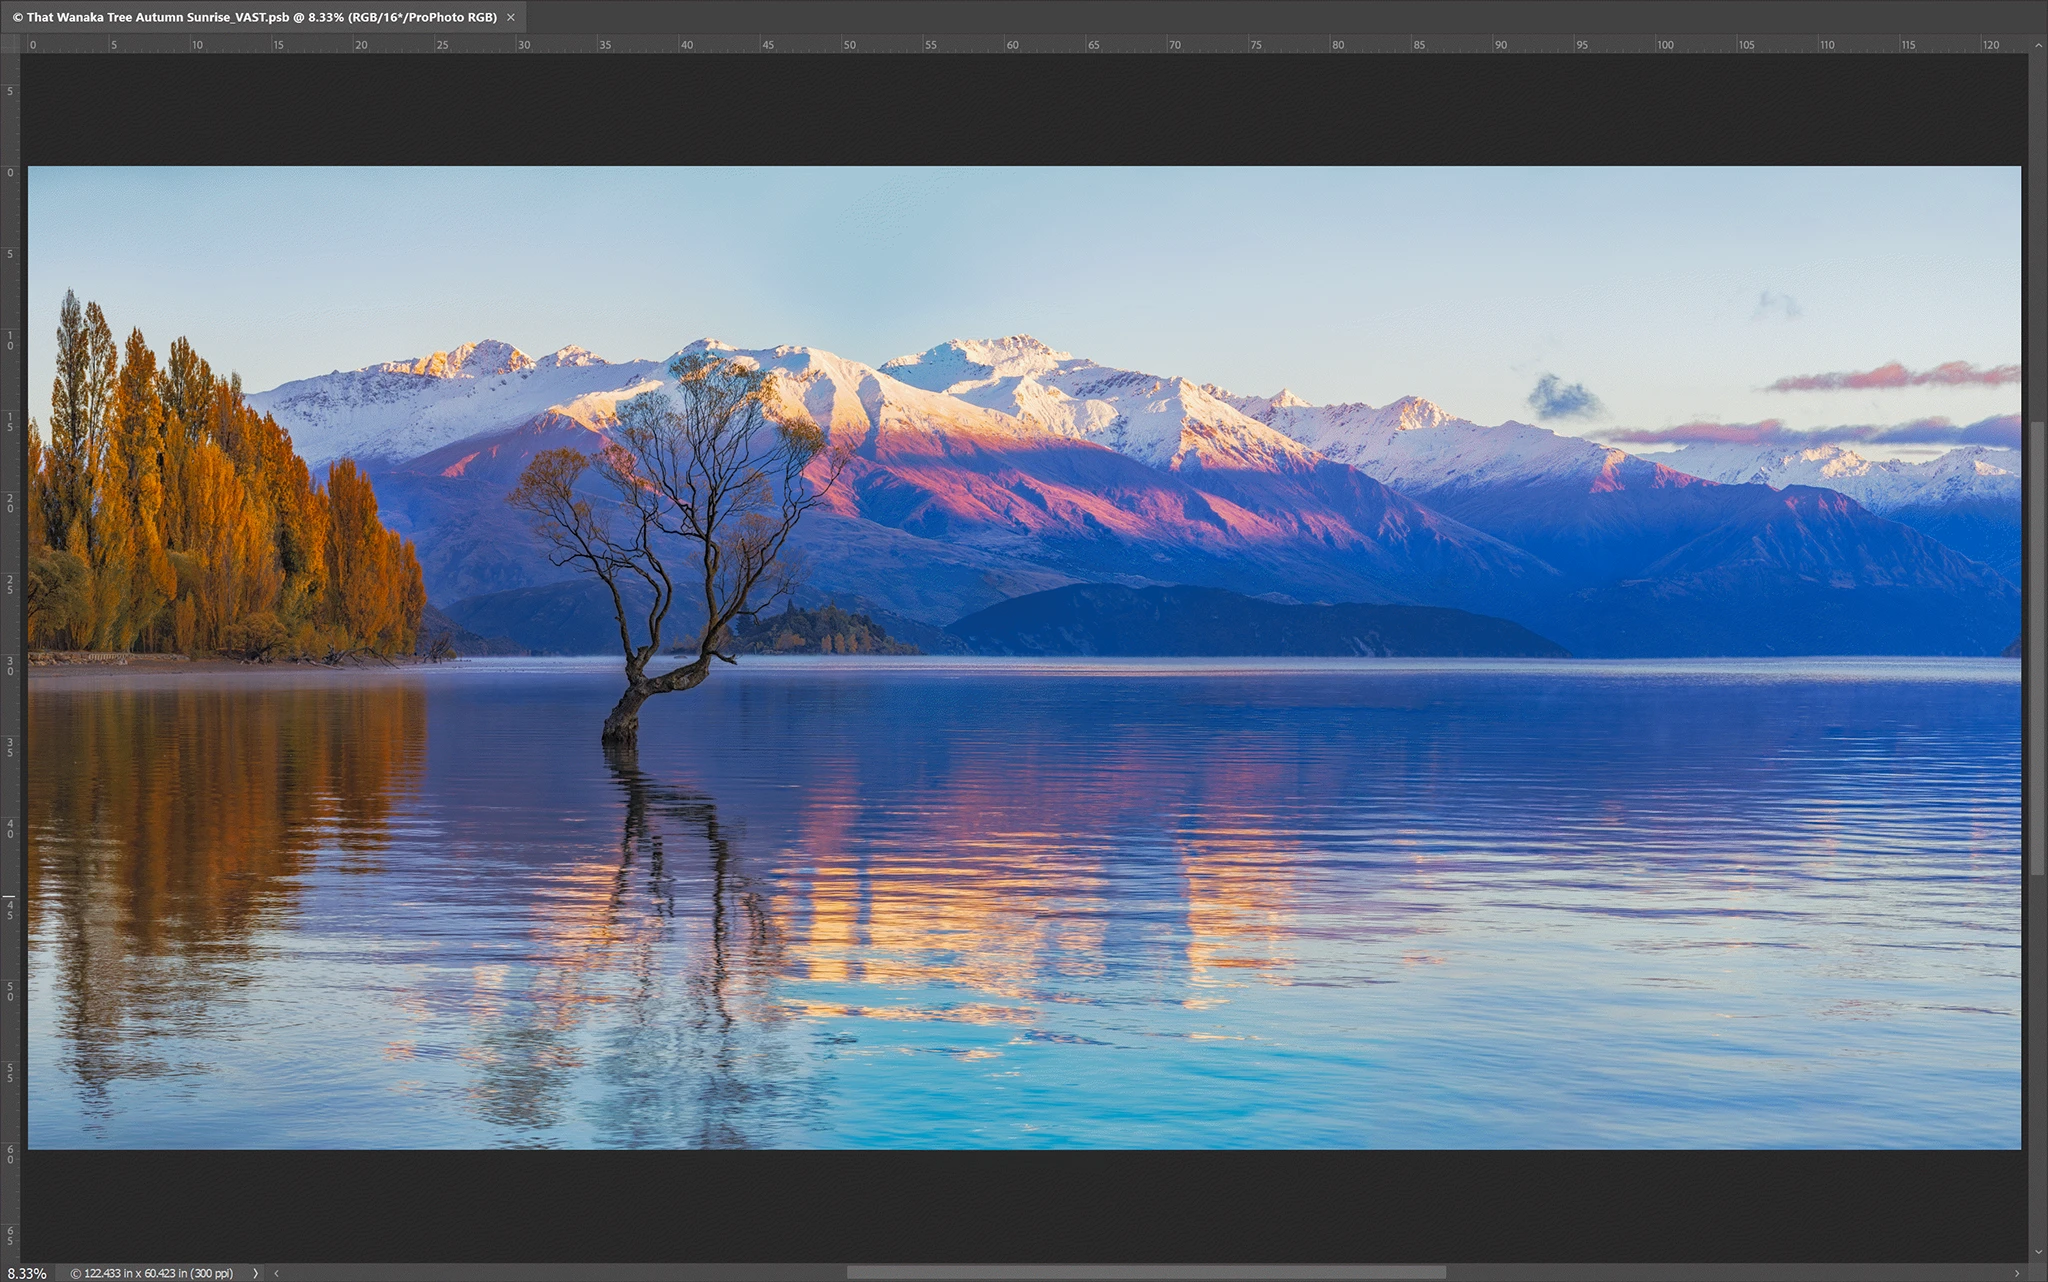Screen dimensions: 2048x1282
Task: Click the vertical scrollbar up arrow
Action: pos(2038,45)
